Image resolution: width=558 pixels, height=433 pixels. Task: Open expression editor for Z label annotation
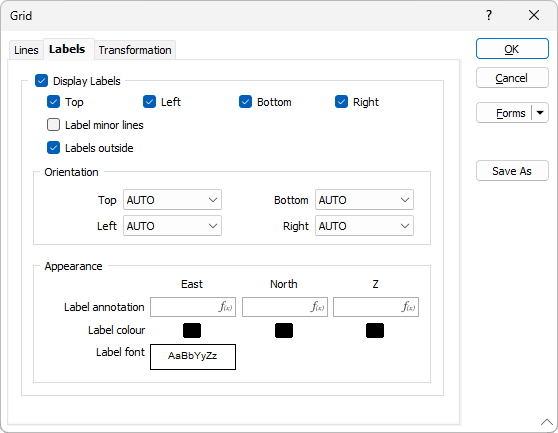pyautogui.click(x=409, y=307)
